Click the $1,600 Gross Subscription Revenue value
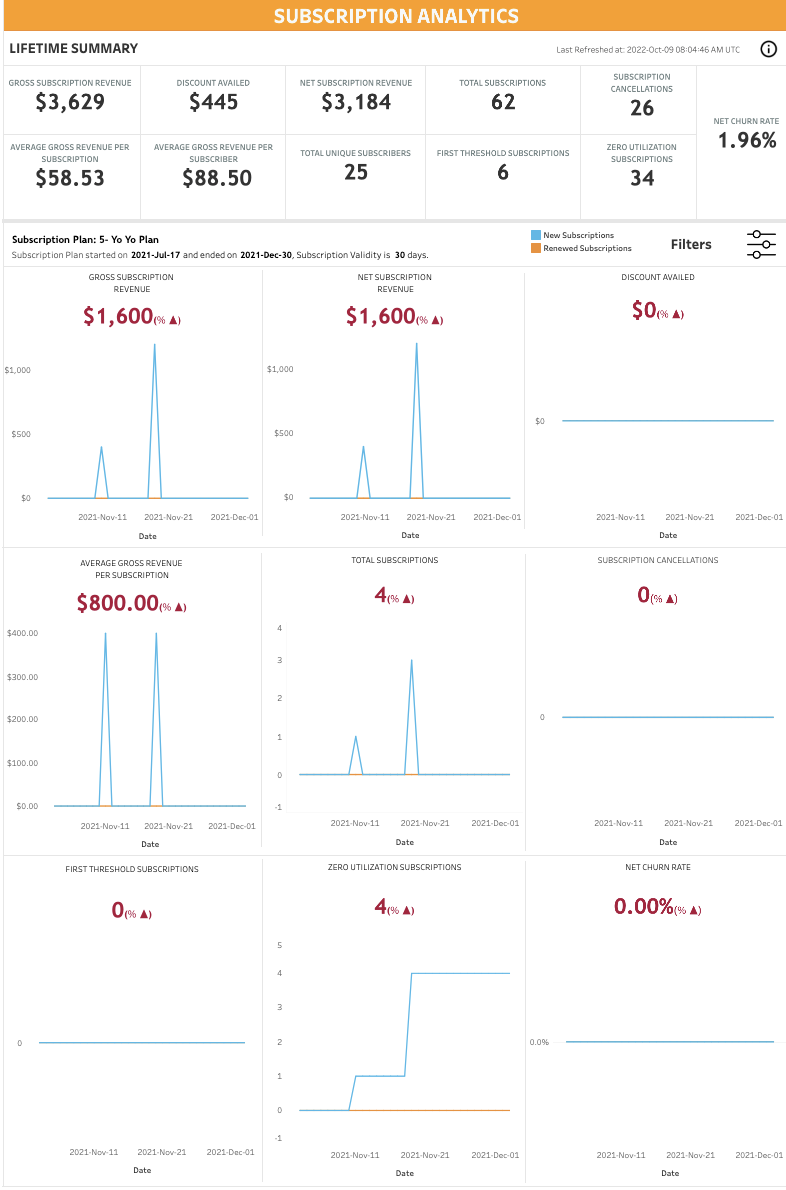The width and height of the screenshot is (786, 1190). click(x=118, y=316)
